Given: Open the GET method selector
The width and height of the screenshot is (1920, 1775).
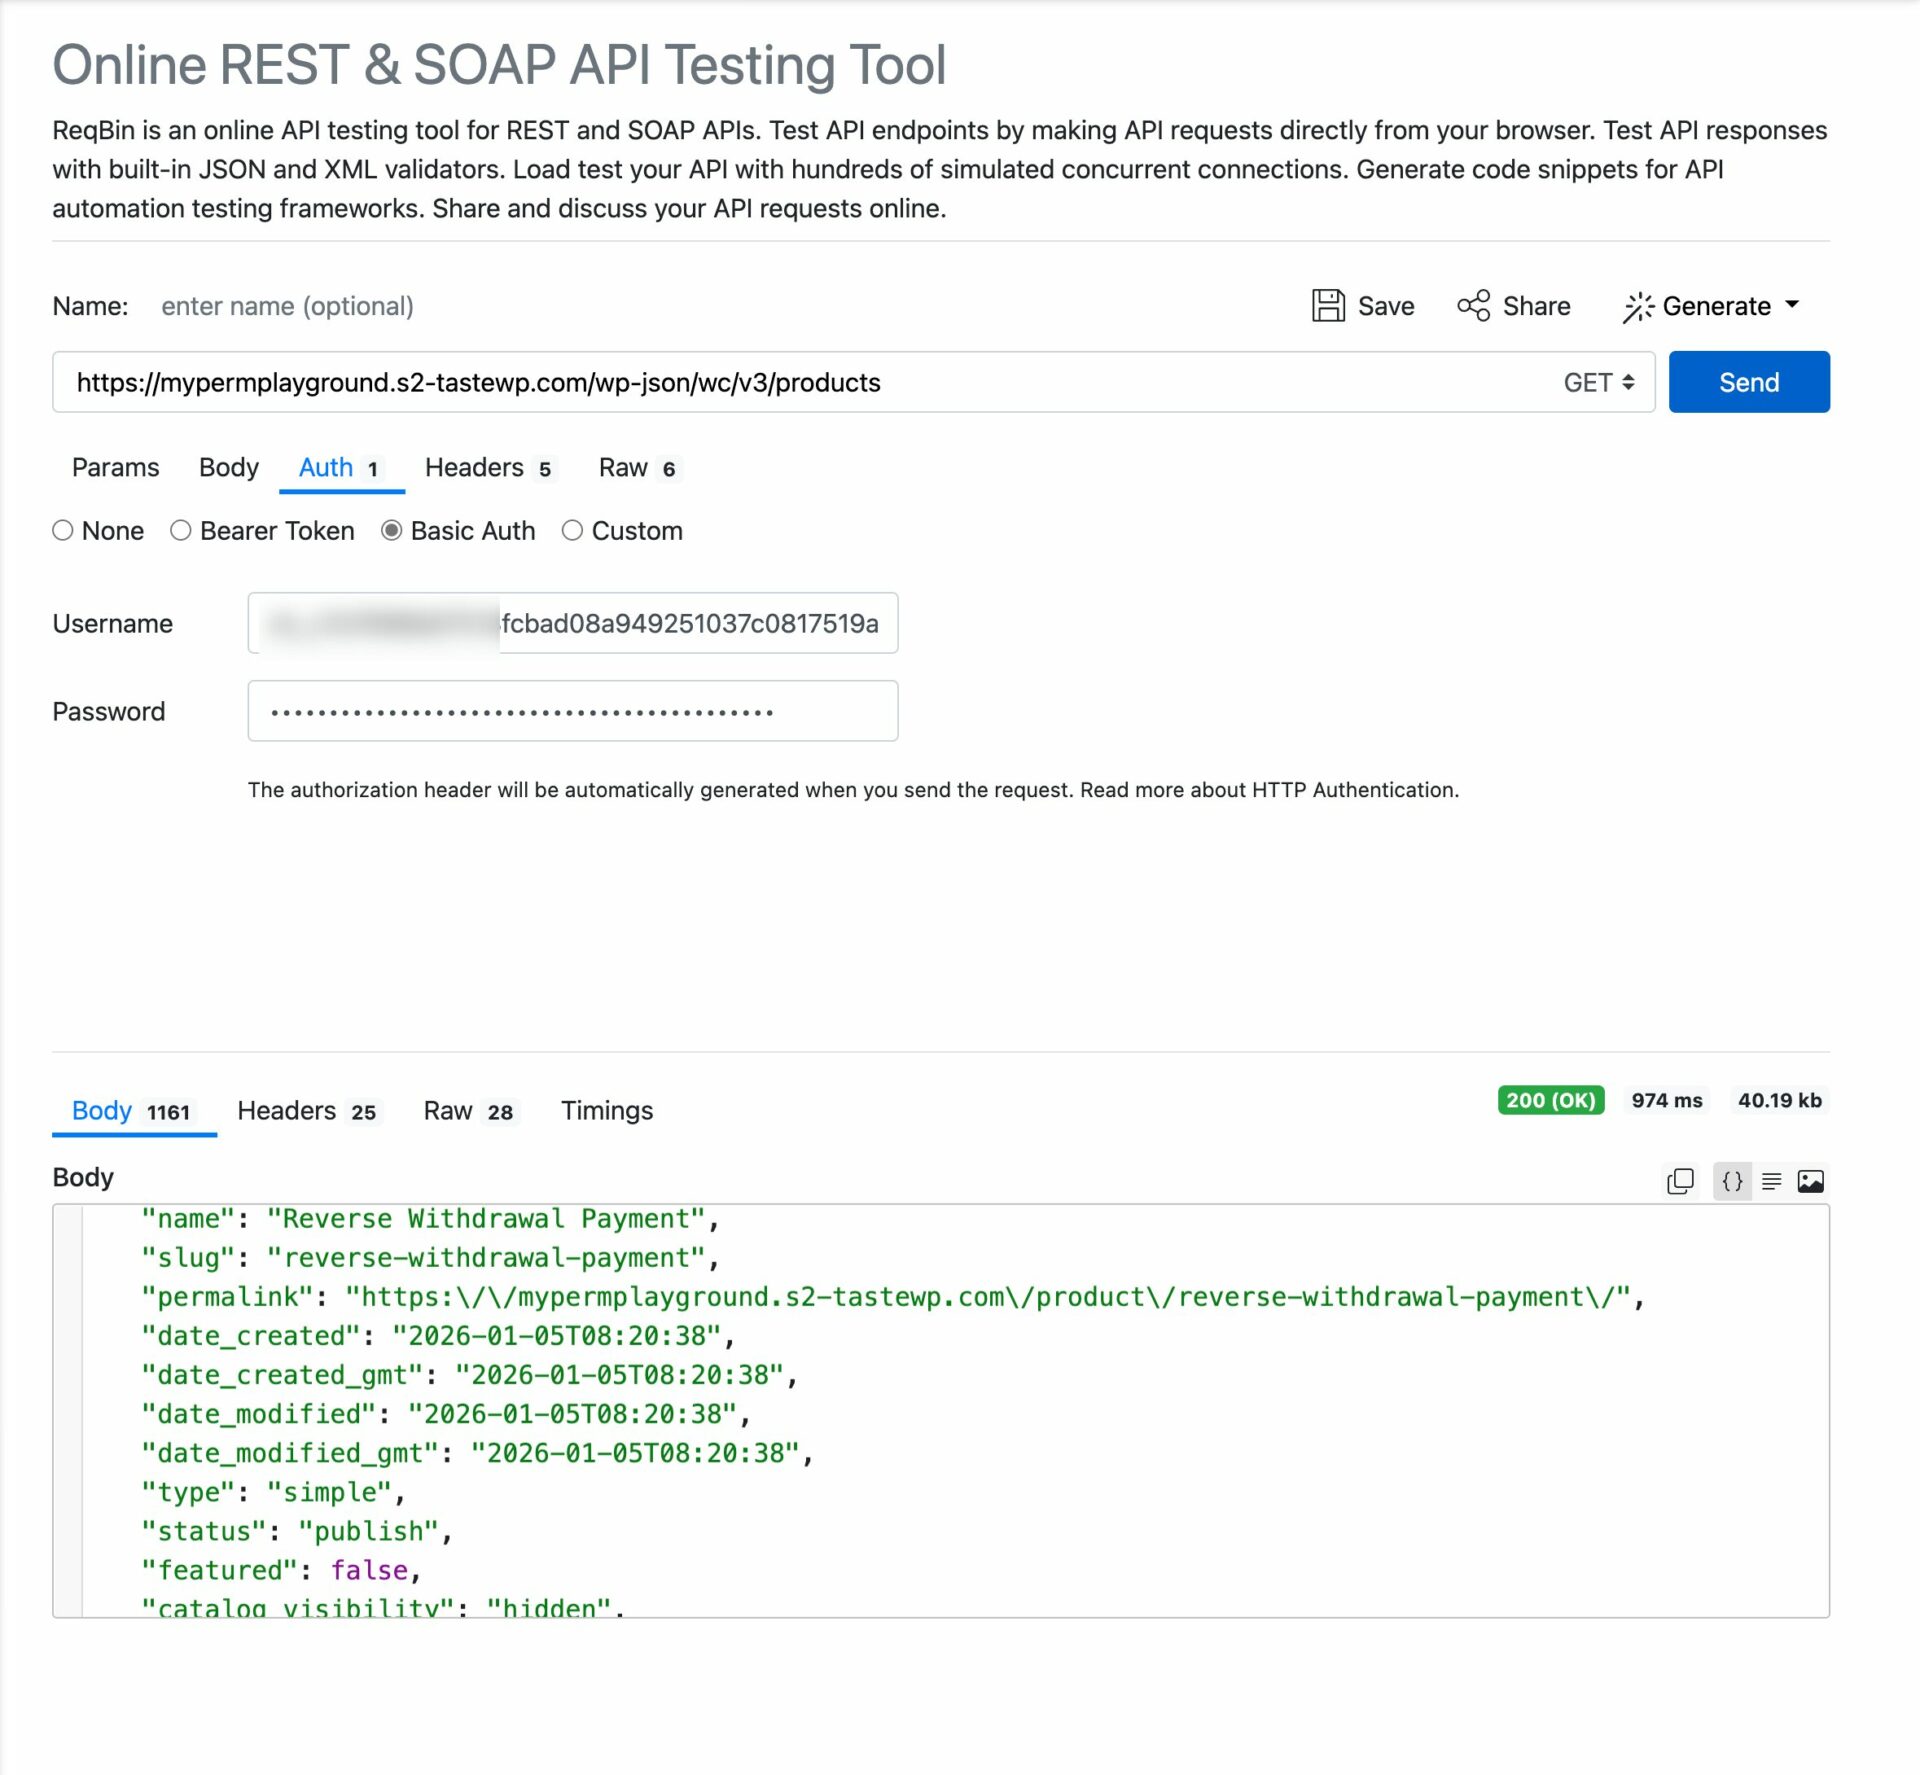Looking at the screenshot, I should (1597, 382).
